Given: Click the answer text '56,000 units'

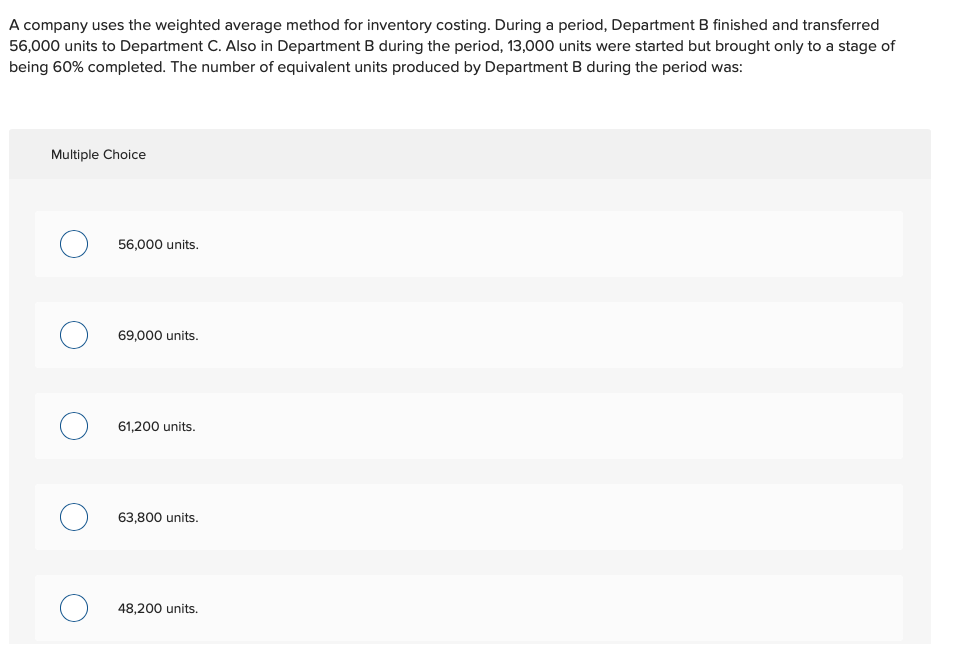Looking at the screenshot, I should (158, 244).
